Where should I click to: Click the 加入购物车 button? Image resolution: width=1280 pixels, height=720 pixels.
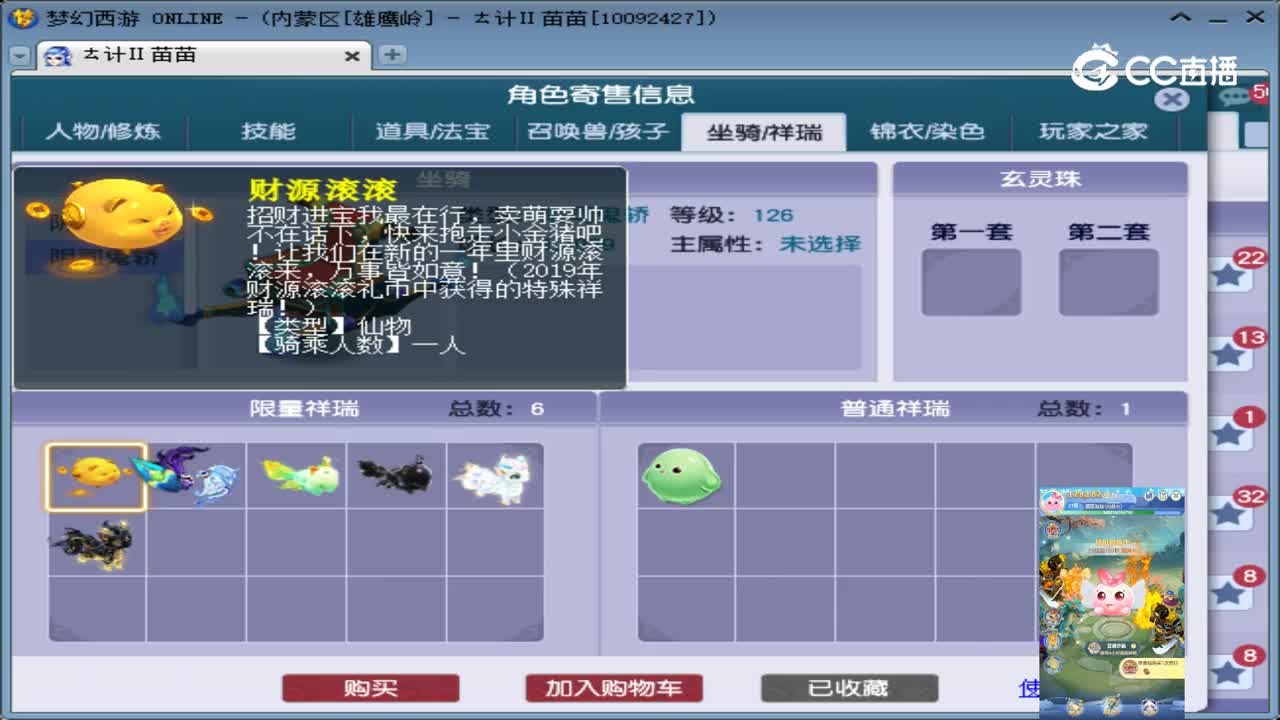point(613,688)
